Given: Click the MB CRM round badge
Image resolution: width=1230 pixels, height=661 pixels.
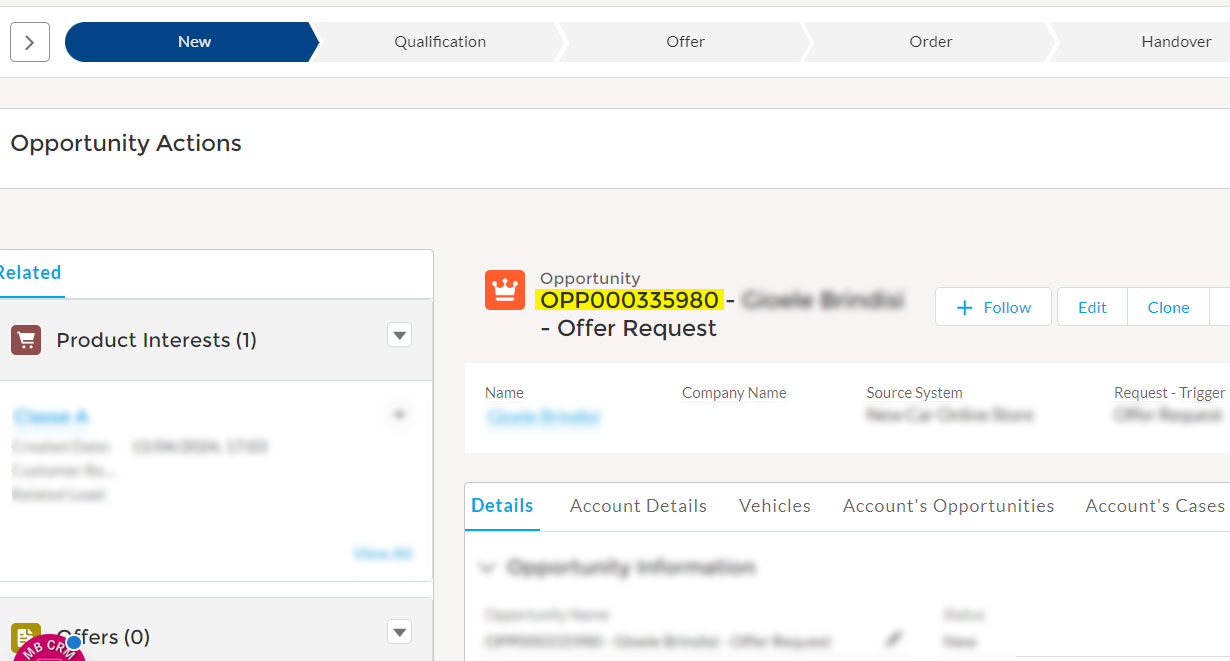Looking at the screenshot, I should (45, 650).
